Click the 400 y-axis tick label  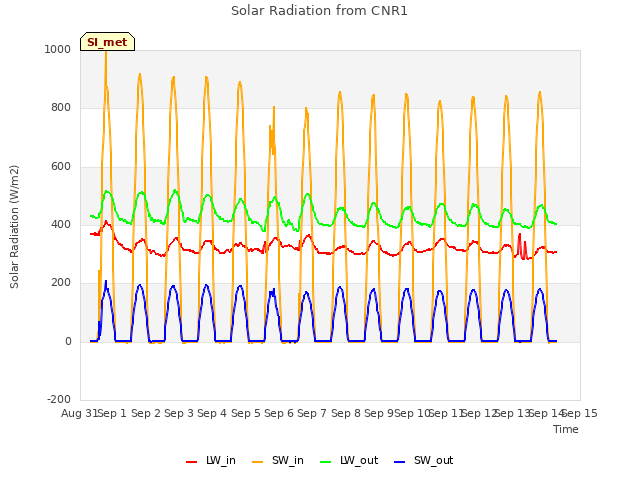(61, 224)
